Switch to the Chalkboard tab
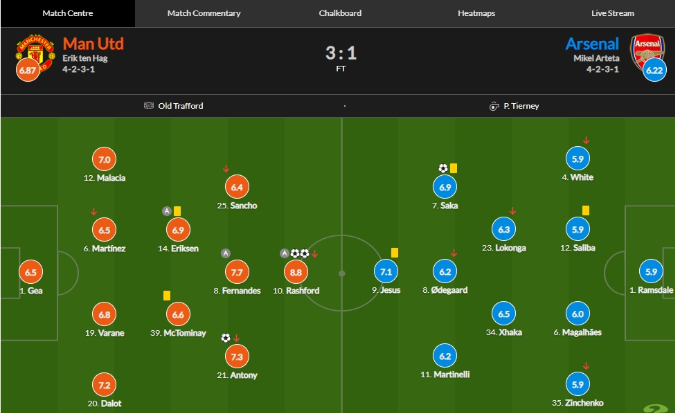The image size is (675, 413). click(x=340, y=13)
